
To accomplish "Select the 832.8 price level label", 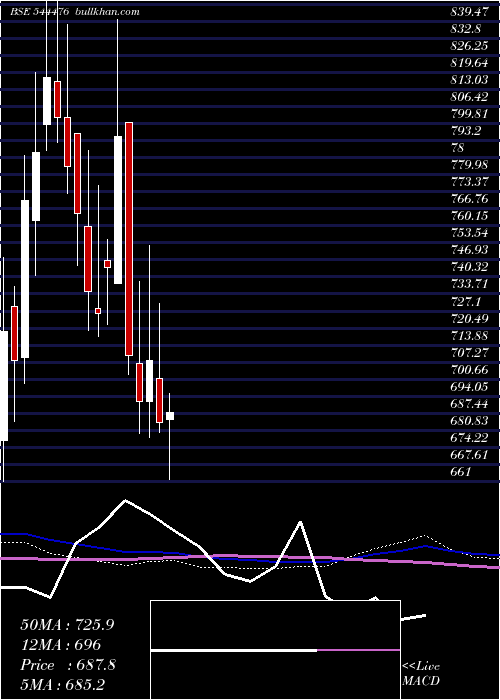I will click(x=466, y=29).
